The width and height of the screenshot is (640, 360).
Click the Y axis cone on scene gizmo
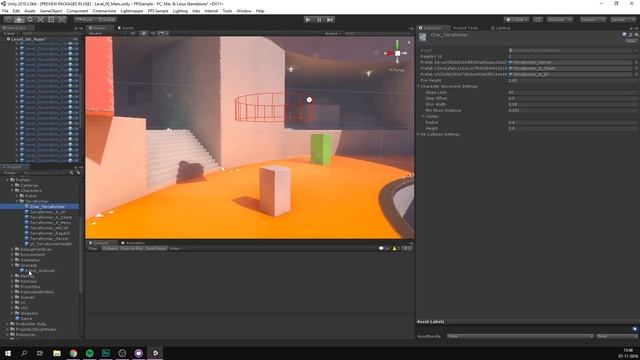pos(397,43)
